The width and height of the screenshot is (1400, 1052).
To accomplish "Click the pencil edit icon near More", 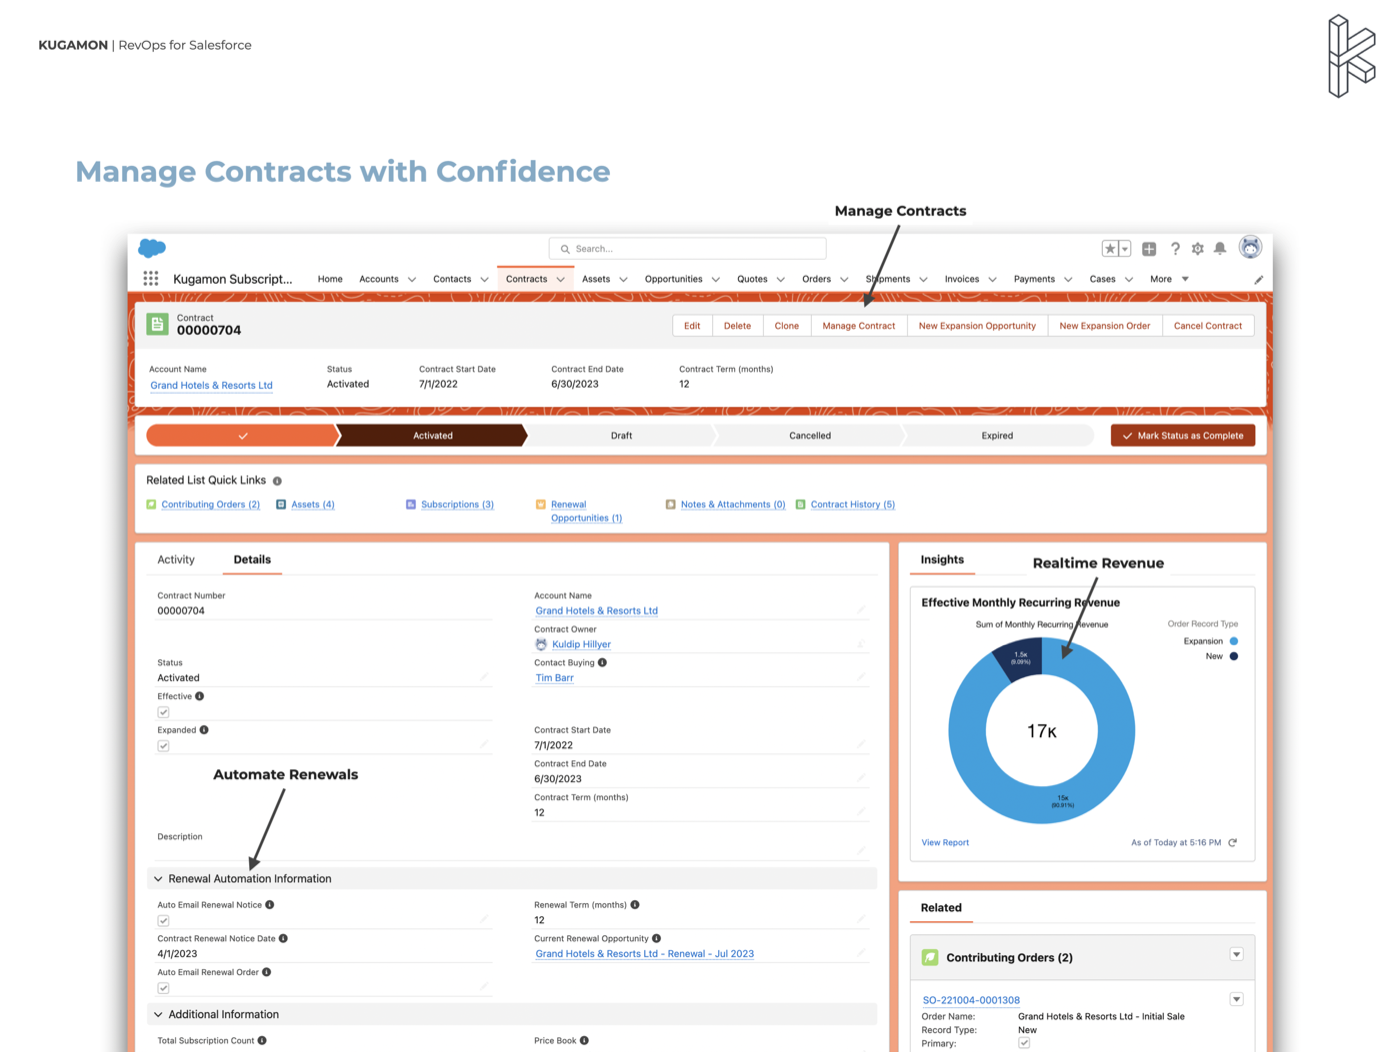I will [x=1258, y=279].
